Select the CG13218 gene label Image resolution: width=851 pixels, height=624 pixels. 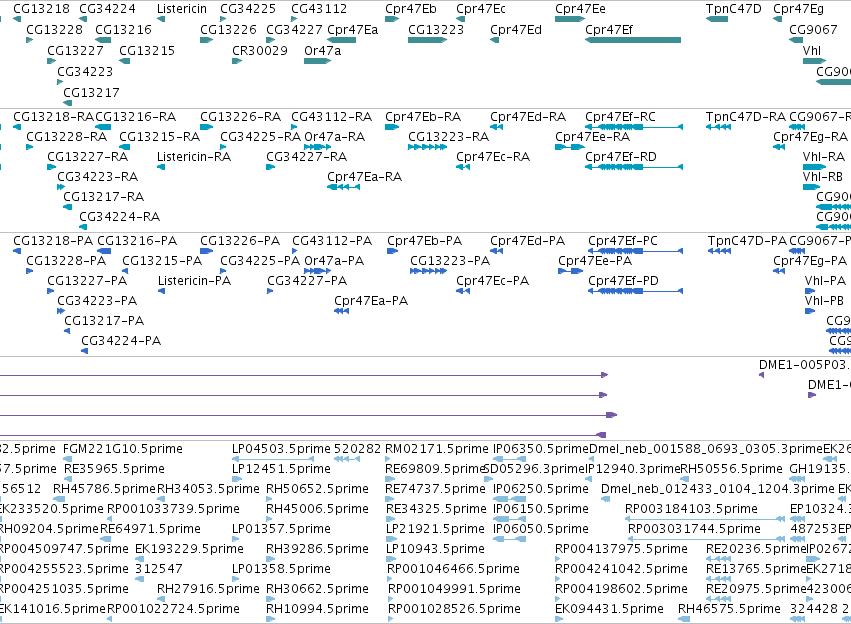41,9
